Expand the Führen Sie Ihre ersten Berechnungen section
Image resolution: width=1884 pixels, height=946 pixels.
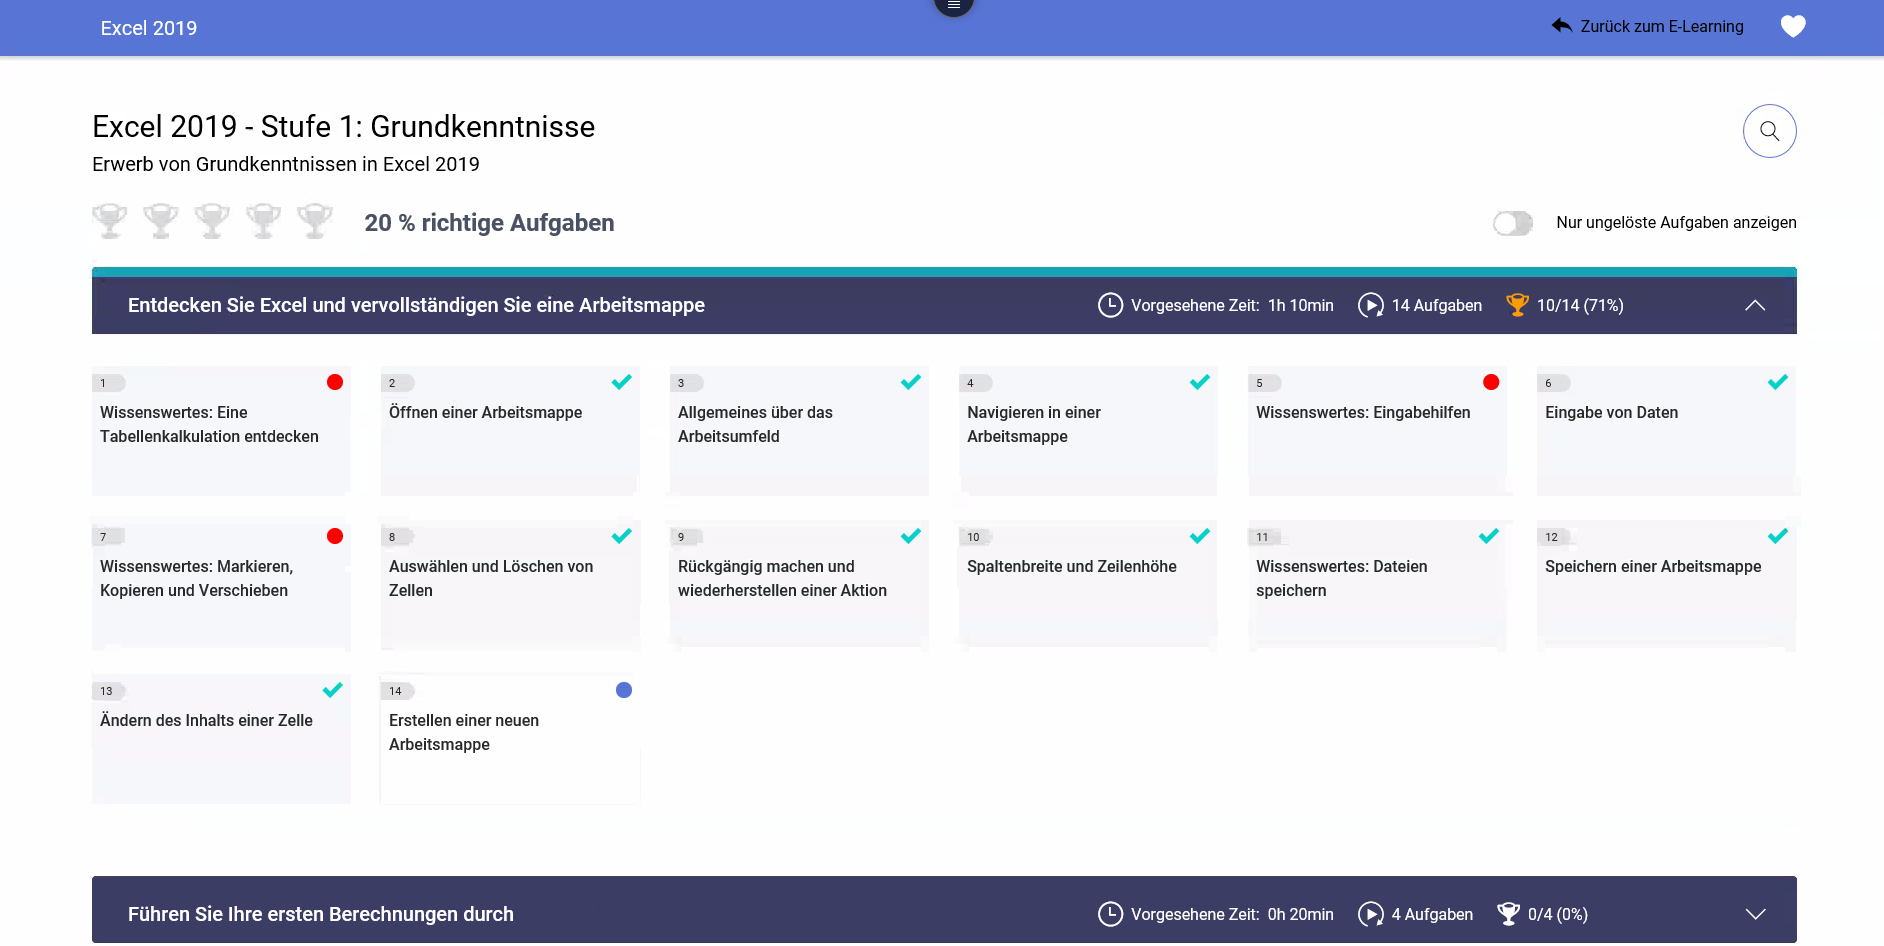pyautogui.click(x=1755, y=914)
